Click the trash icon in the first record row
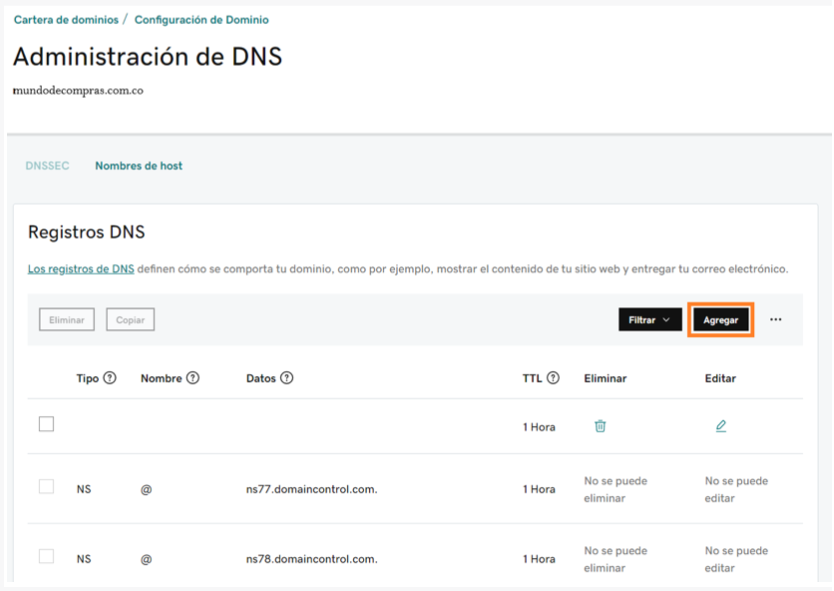 (x=600, y=426)
